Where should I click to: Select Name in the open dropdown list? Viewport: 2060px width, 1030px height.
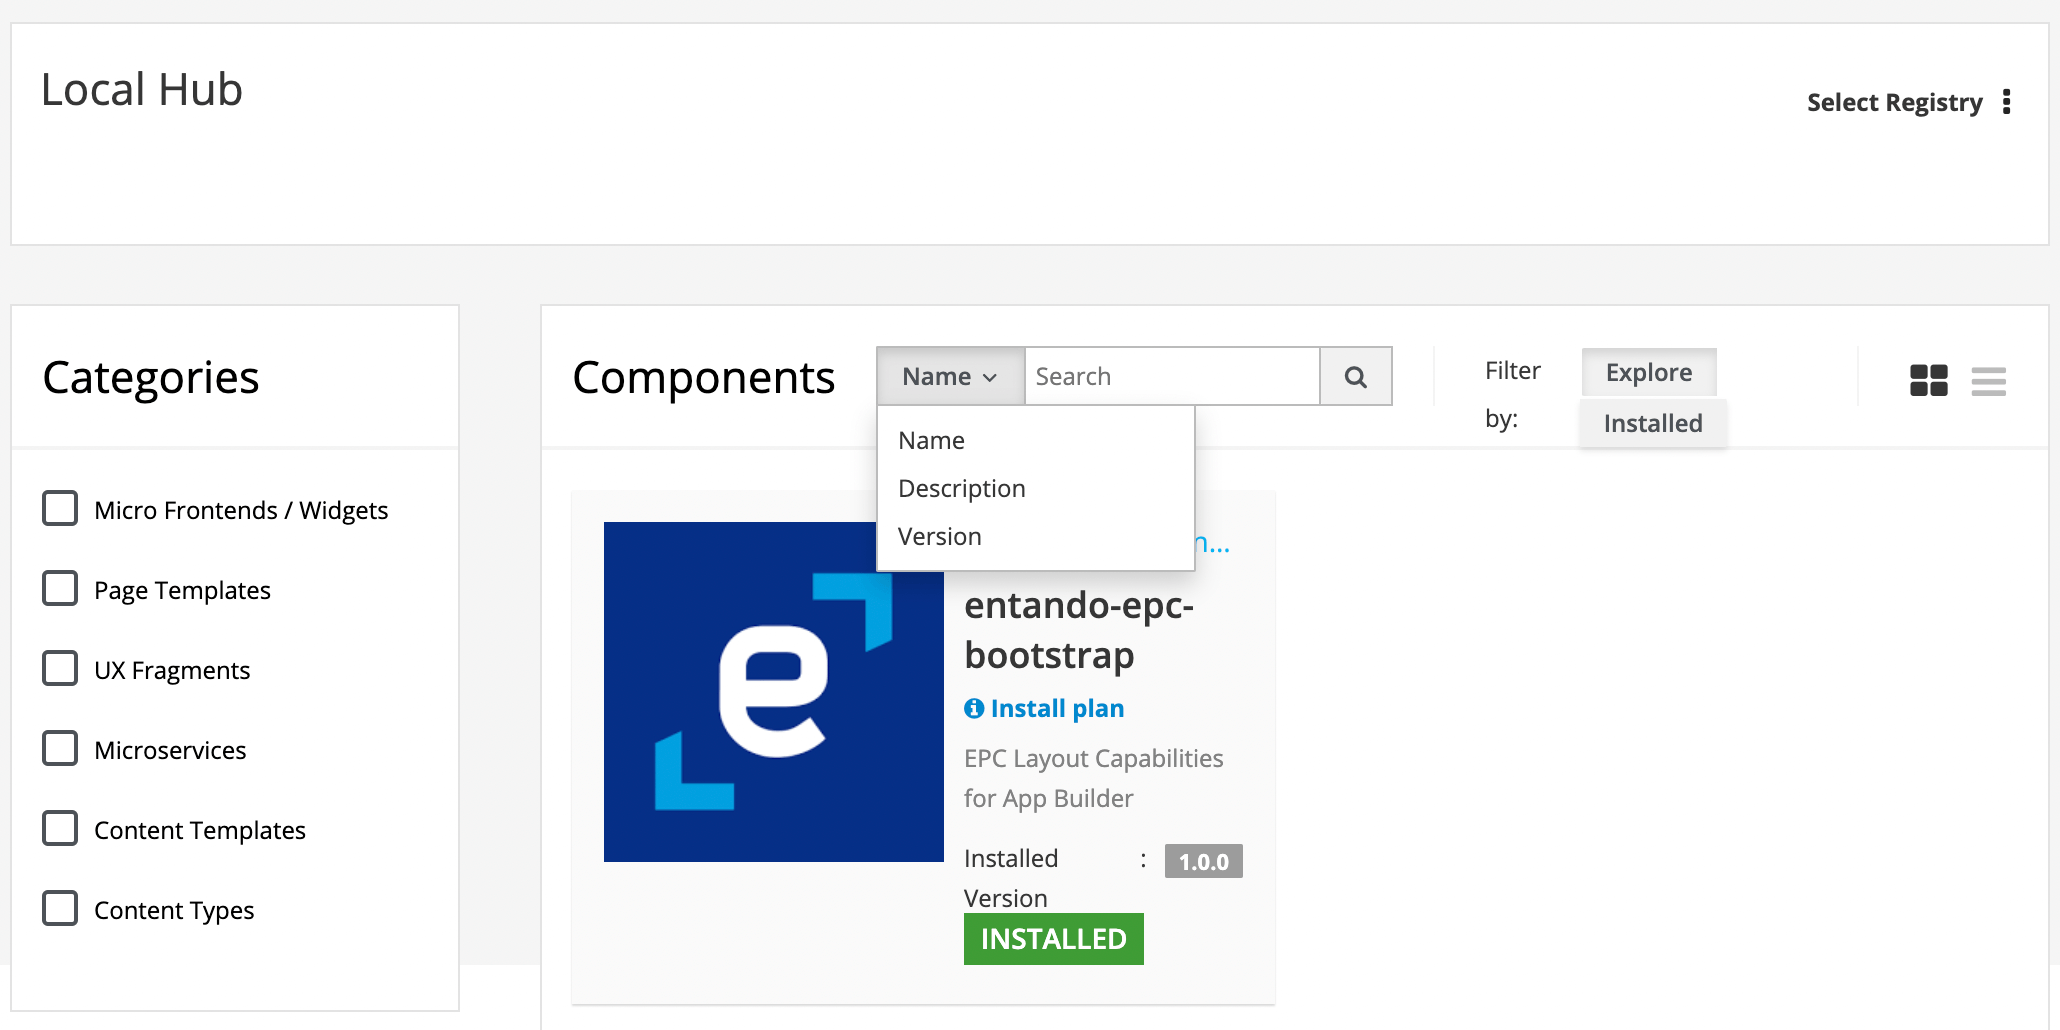click(931, 440)
